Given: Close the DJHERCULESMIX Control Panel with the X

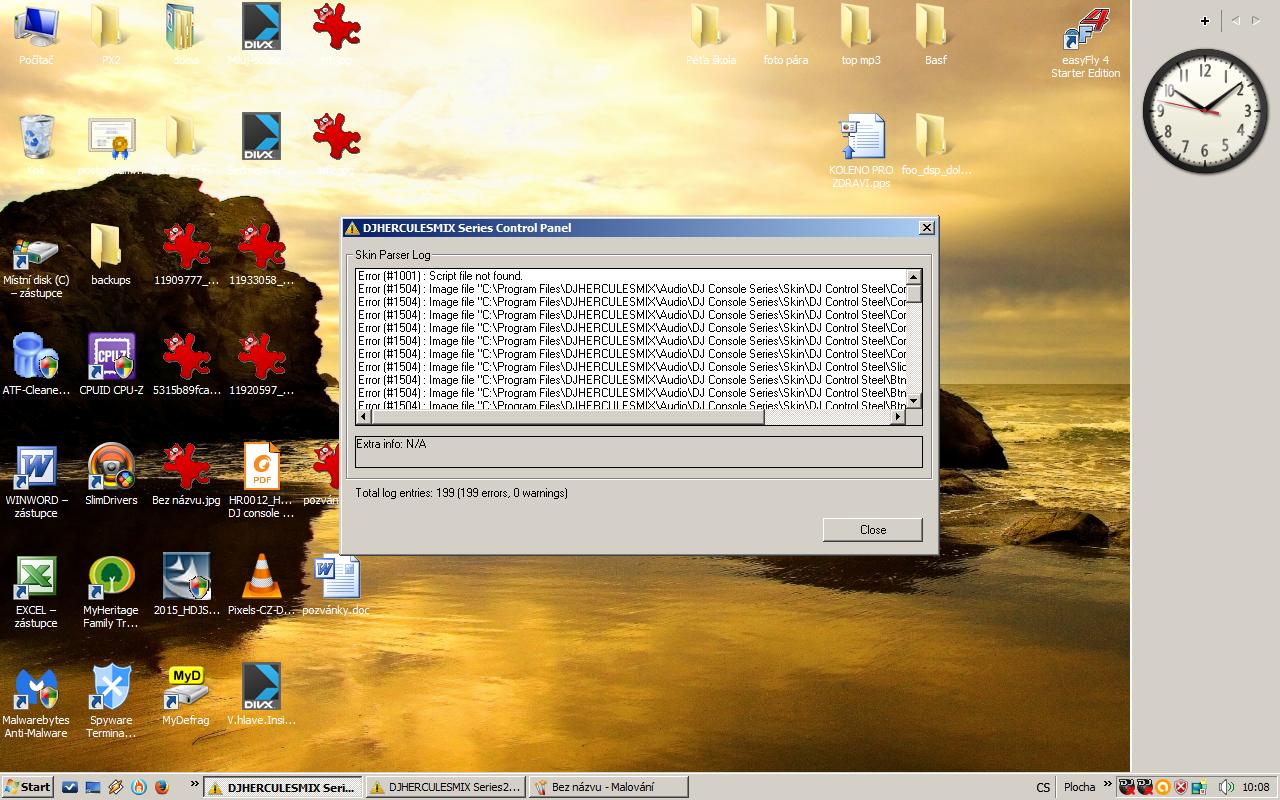Looking at the screenshot, I should tap(926, 228).
